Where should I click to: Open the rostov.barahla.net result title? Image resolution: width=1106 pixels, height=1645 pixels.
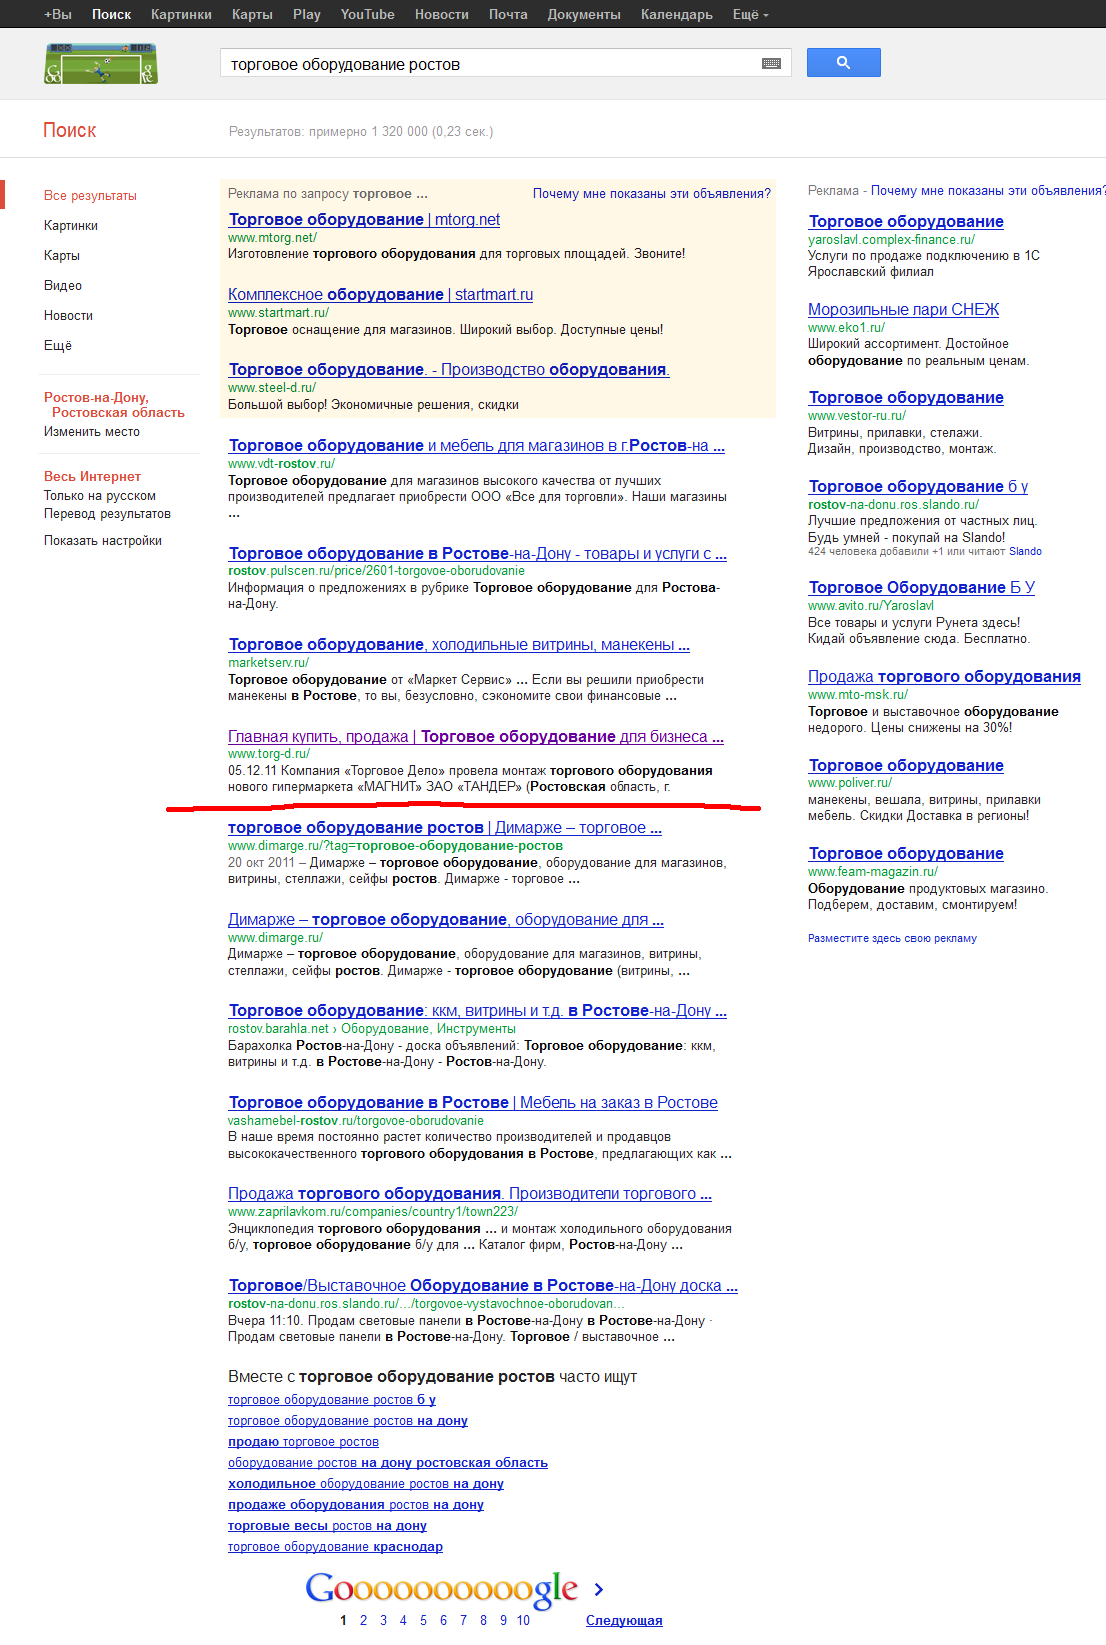[477, 1011]
